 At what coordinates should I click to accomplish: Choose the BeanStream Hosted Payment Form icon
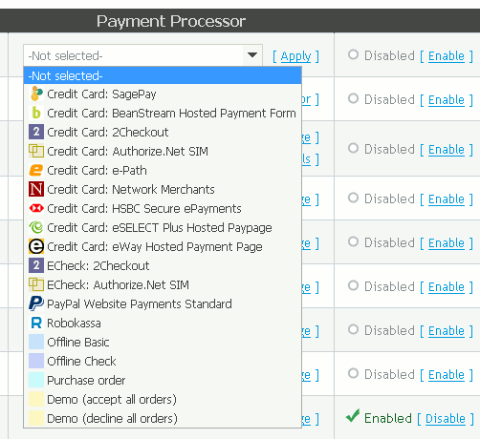click(36, 113)
